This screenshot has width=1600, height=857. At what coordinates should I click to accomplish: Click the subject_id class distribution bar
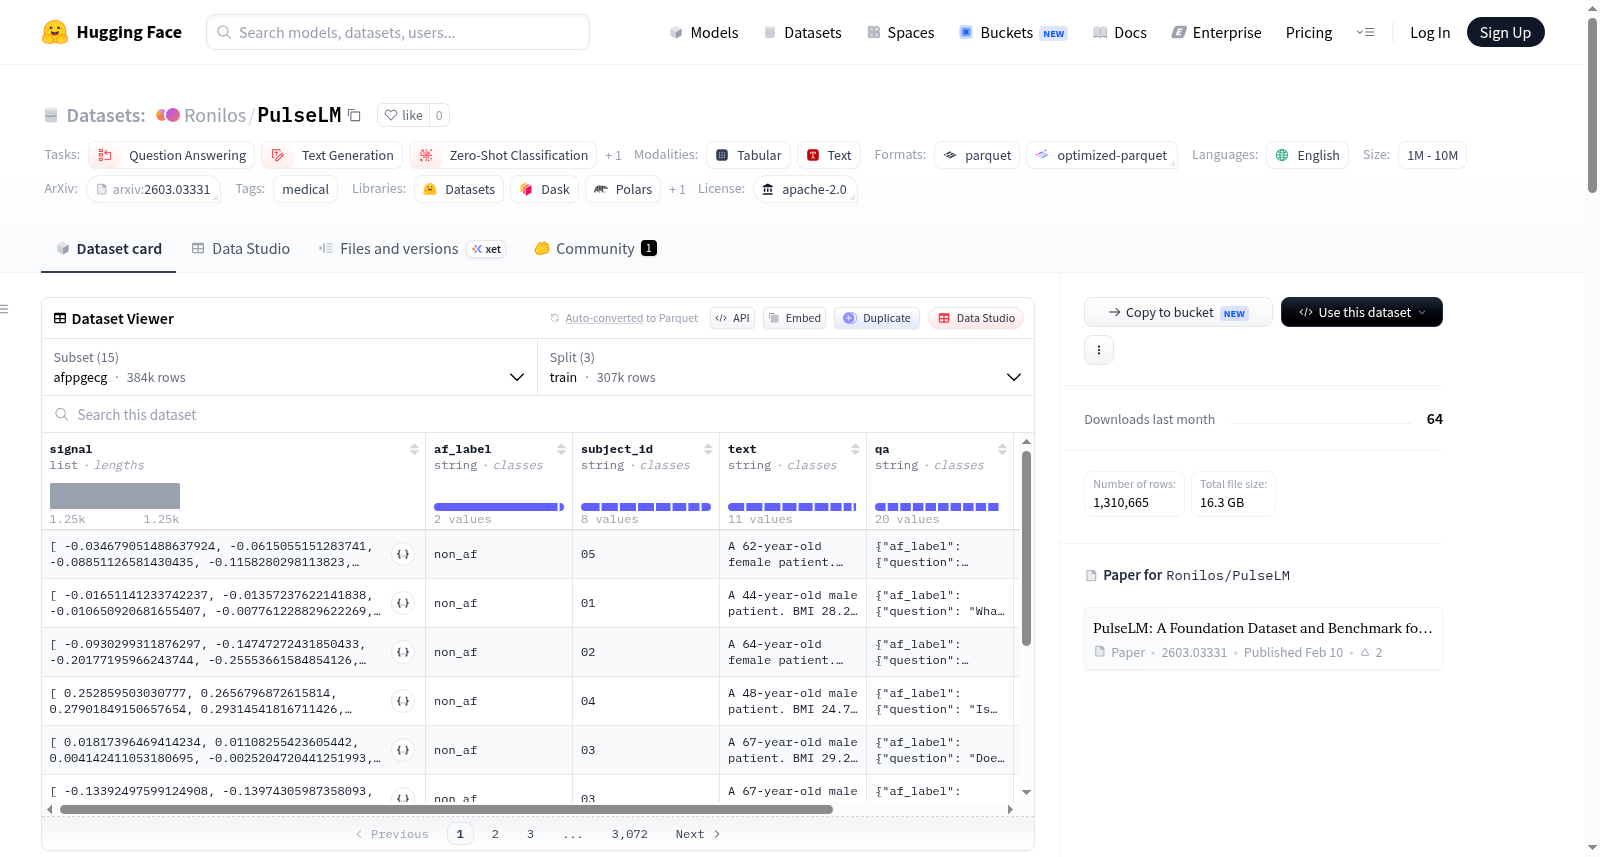tap(646, 507)
